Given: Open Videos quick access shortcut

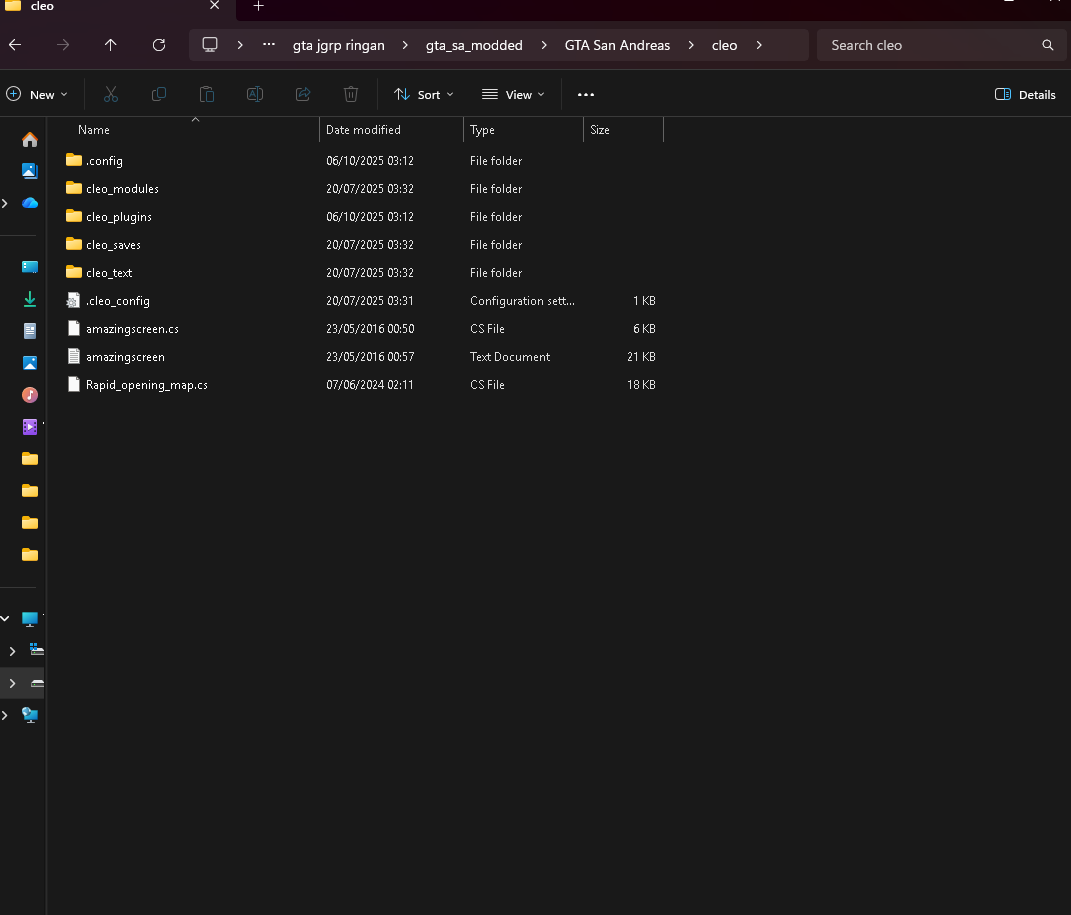Looking at the screenshot, I should coord(29,427).
